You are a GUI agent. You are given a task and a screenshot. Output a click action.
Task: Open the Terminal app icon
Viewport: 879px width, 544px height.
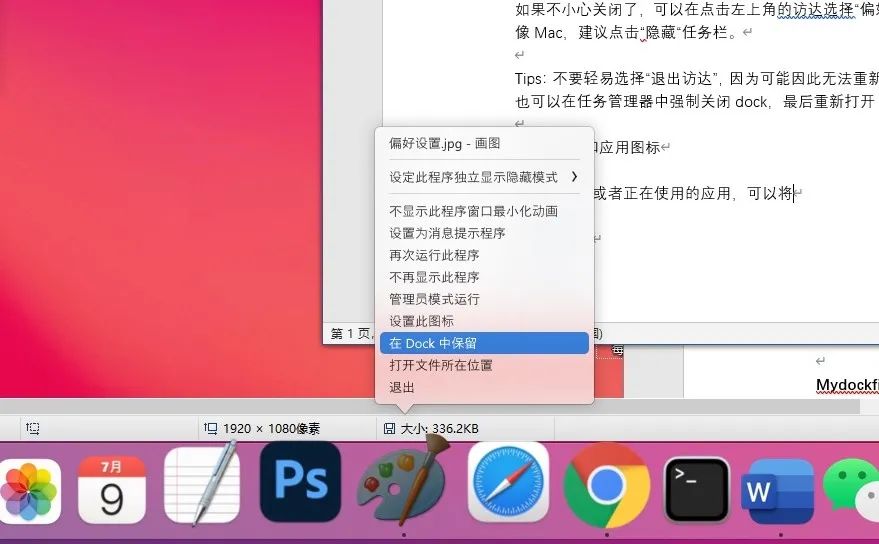tap(697, 490)
